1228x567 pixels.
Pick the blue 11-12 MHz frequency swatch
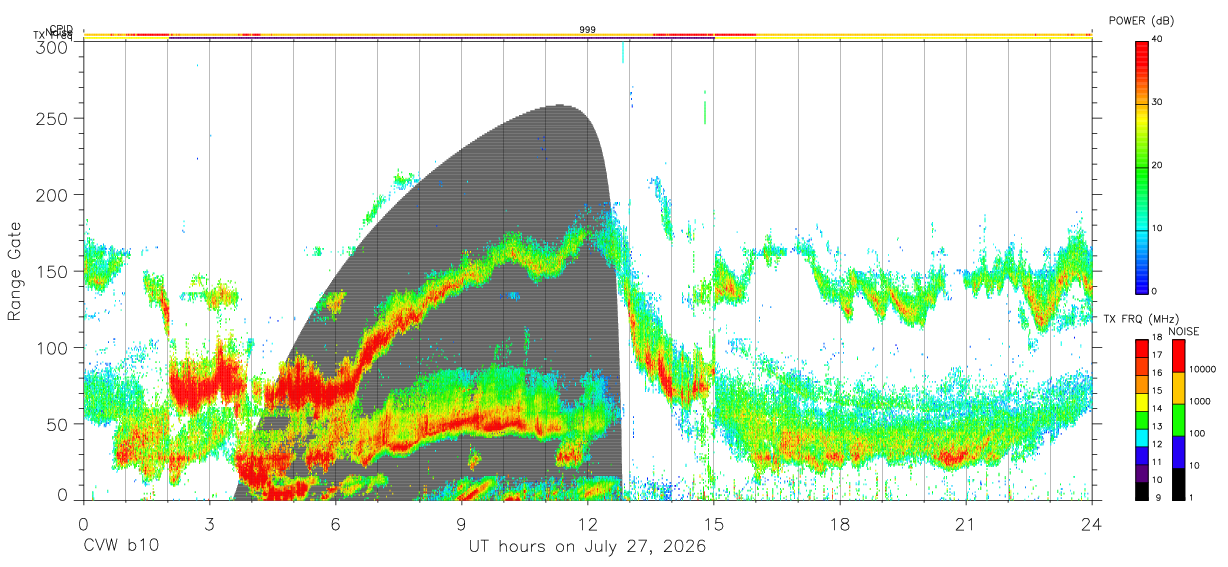1142,455
